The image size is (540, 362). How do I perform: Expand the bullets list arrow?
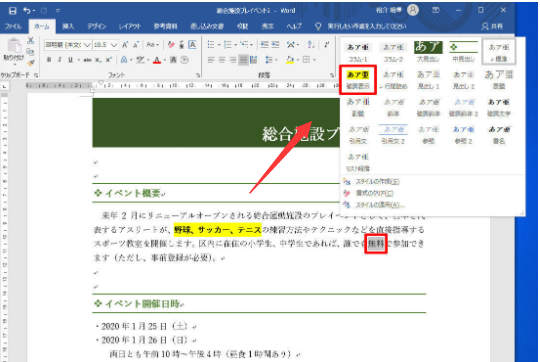tap(219, 45)
